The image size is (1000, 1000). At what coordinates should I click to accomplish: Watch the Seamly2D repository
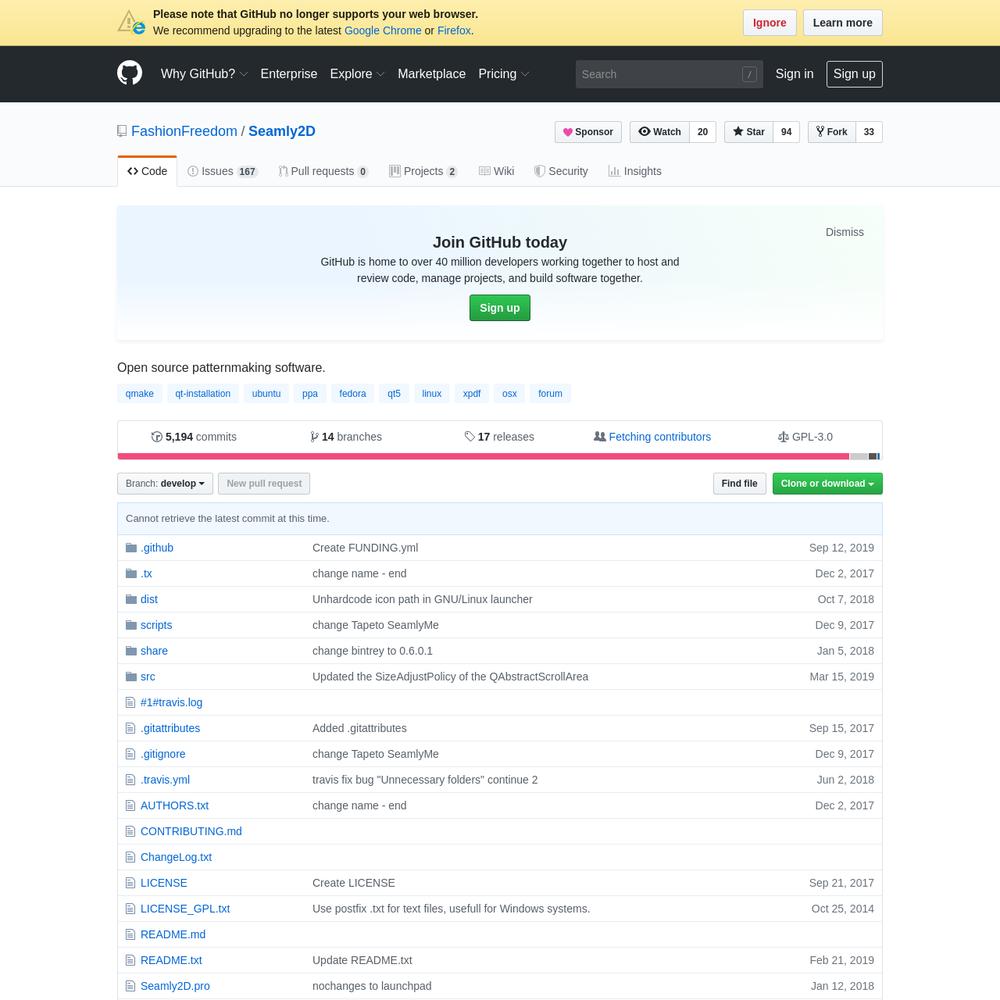point(660,132)
